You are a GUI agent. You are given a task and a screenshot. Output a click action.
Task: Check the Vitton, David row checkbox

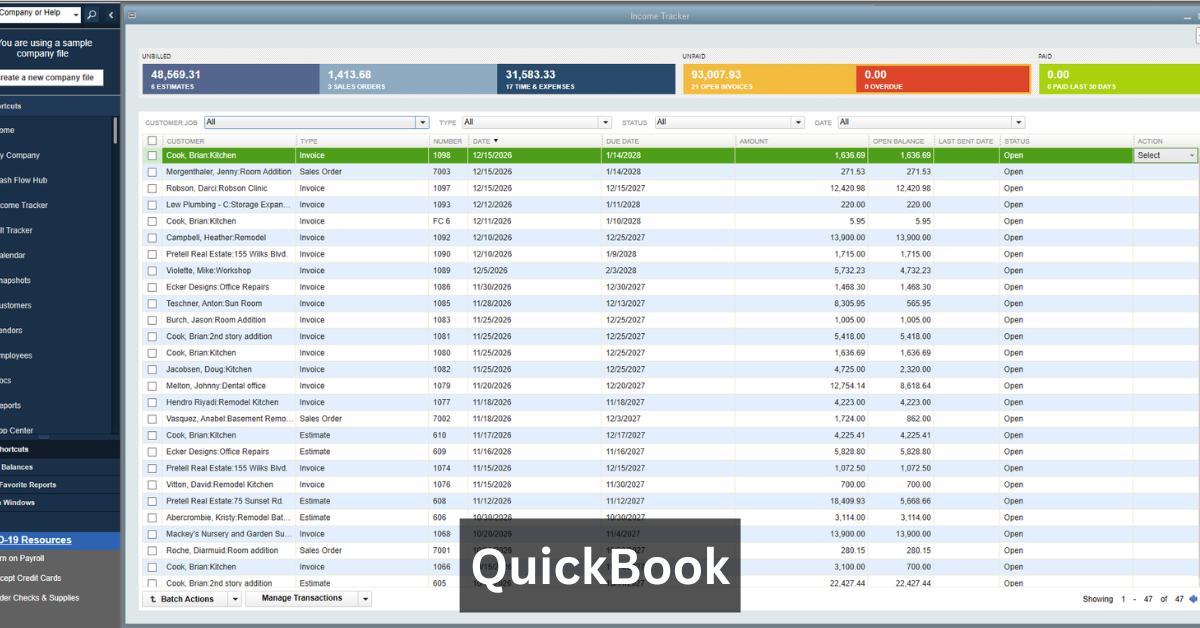[x=152, y=485]
